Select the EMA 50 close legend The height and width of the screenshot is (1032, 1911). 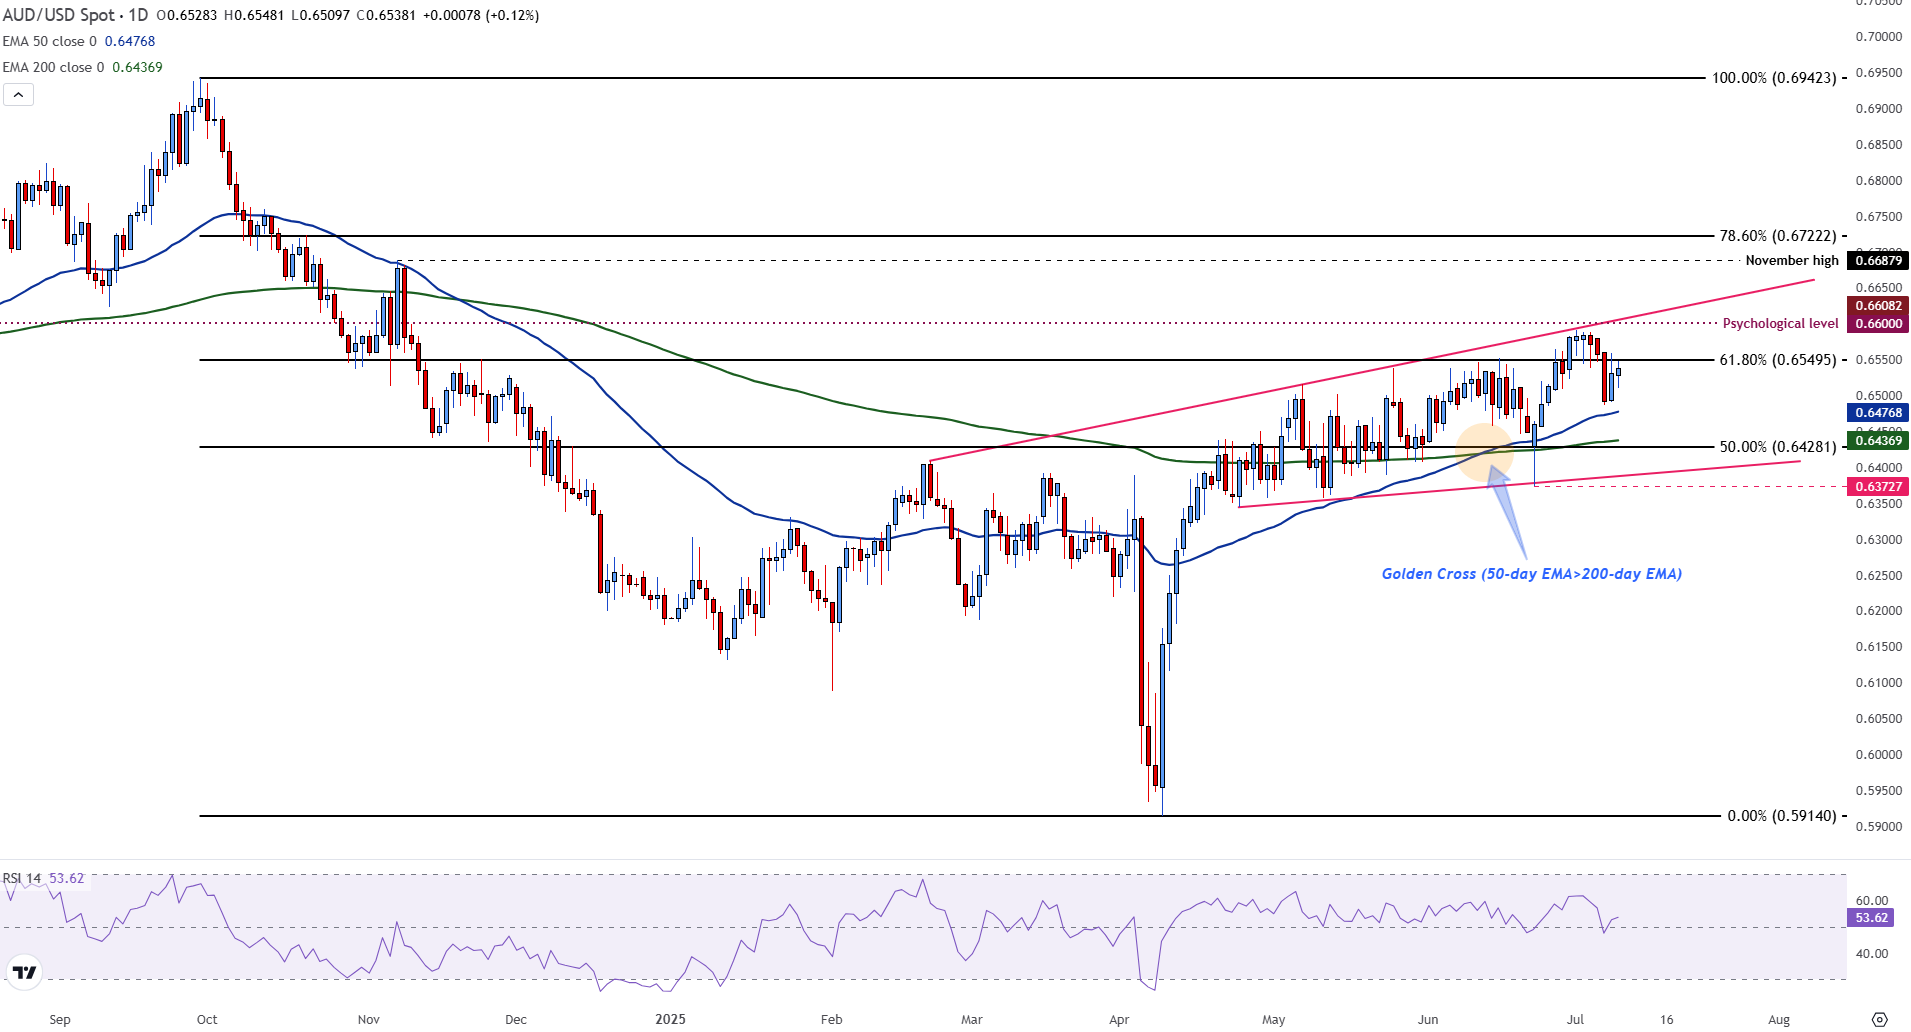coord(50,41)
